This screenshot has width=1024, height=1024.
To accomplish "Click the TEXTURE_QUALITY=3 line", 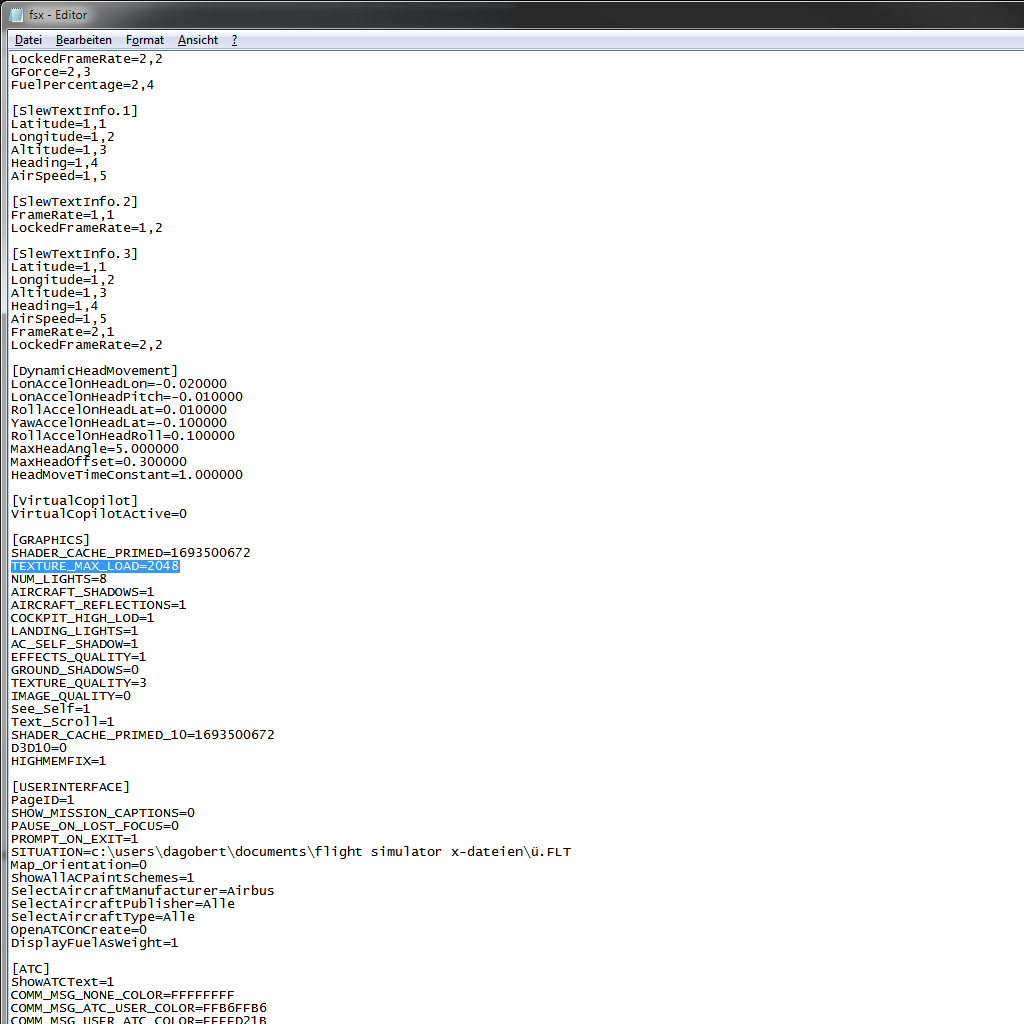I will click(x=78, y=683).
